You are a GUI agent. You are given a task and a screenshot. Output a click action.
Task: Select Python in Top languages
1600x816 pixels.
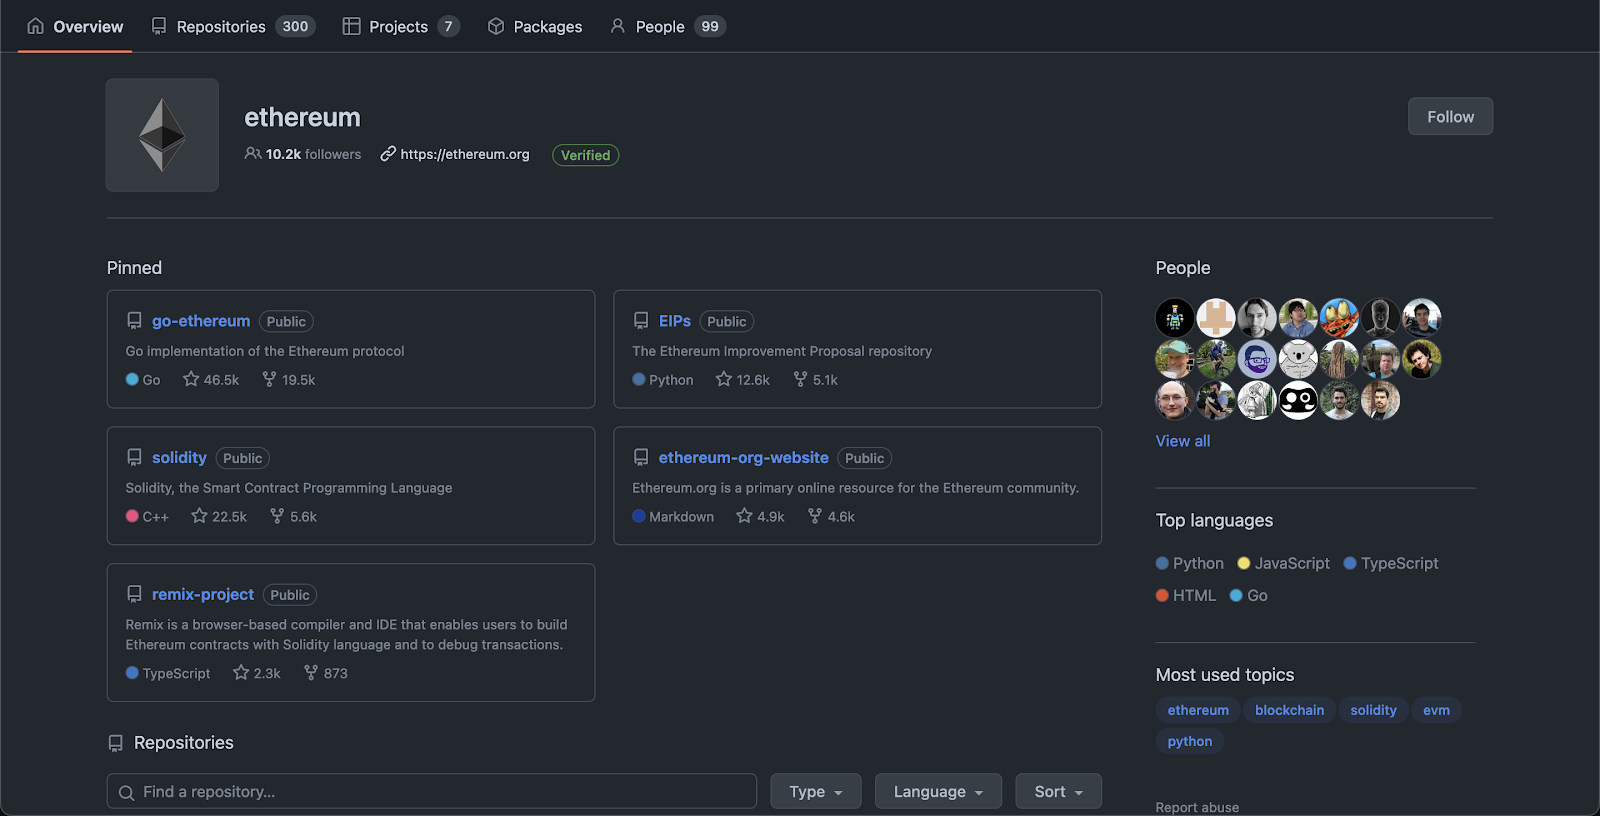tap(1190, 563)
